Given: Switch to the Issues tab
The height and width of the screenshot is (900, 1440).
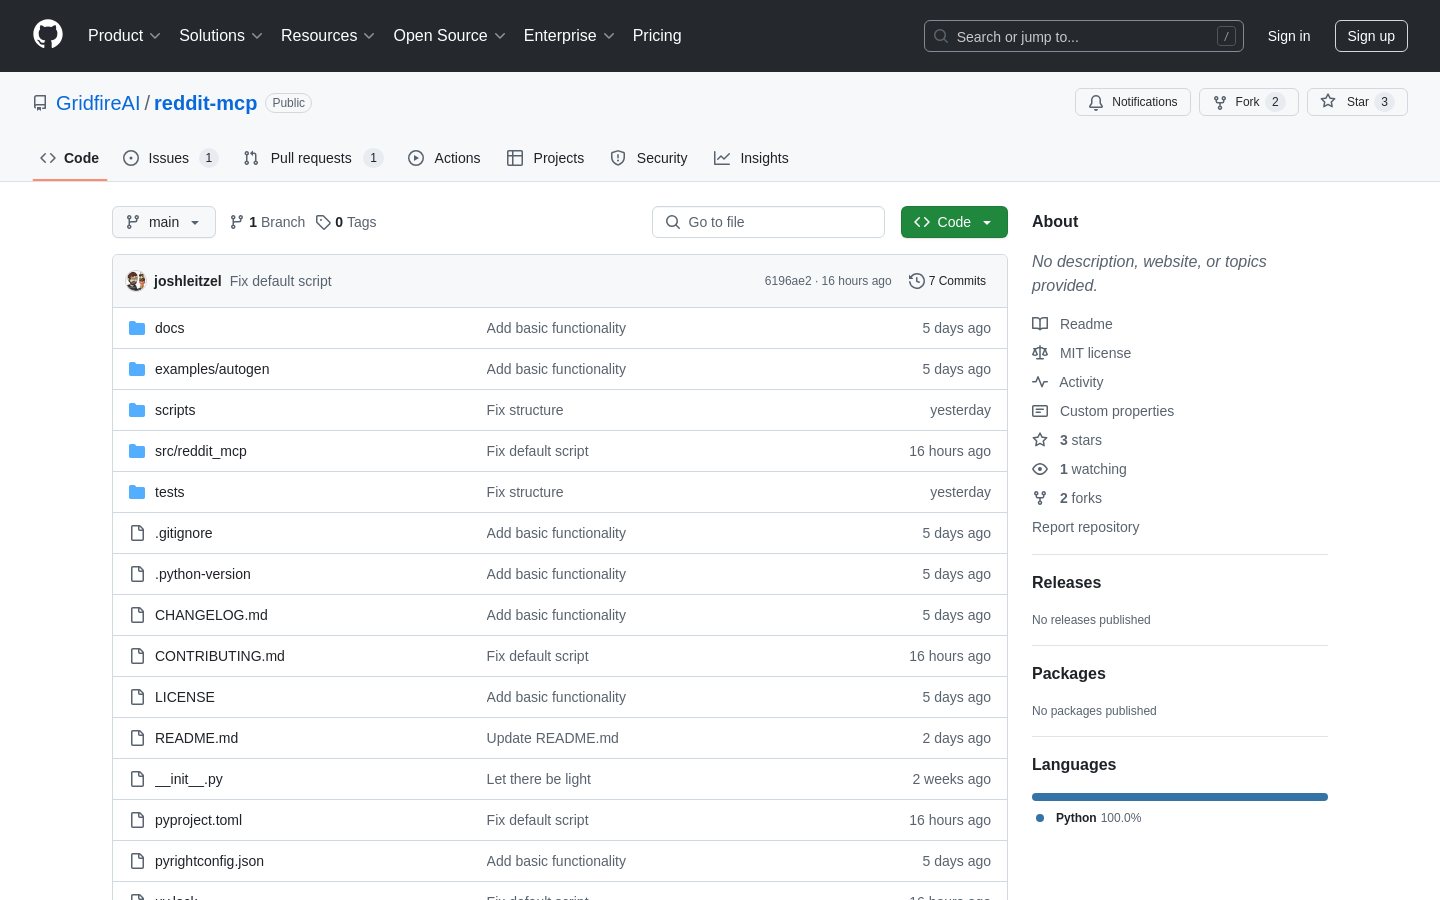Looking at the screenshot, I should pos(170,158).
